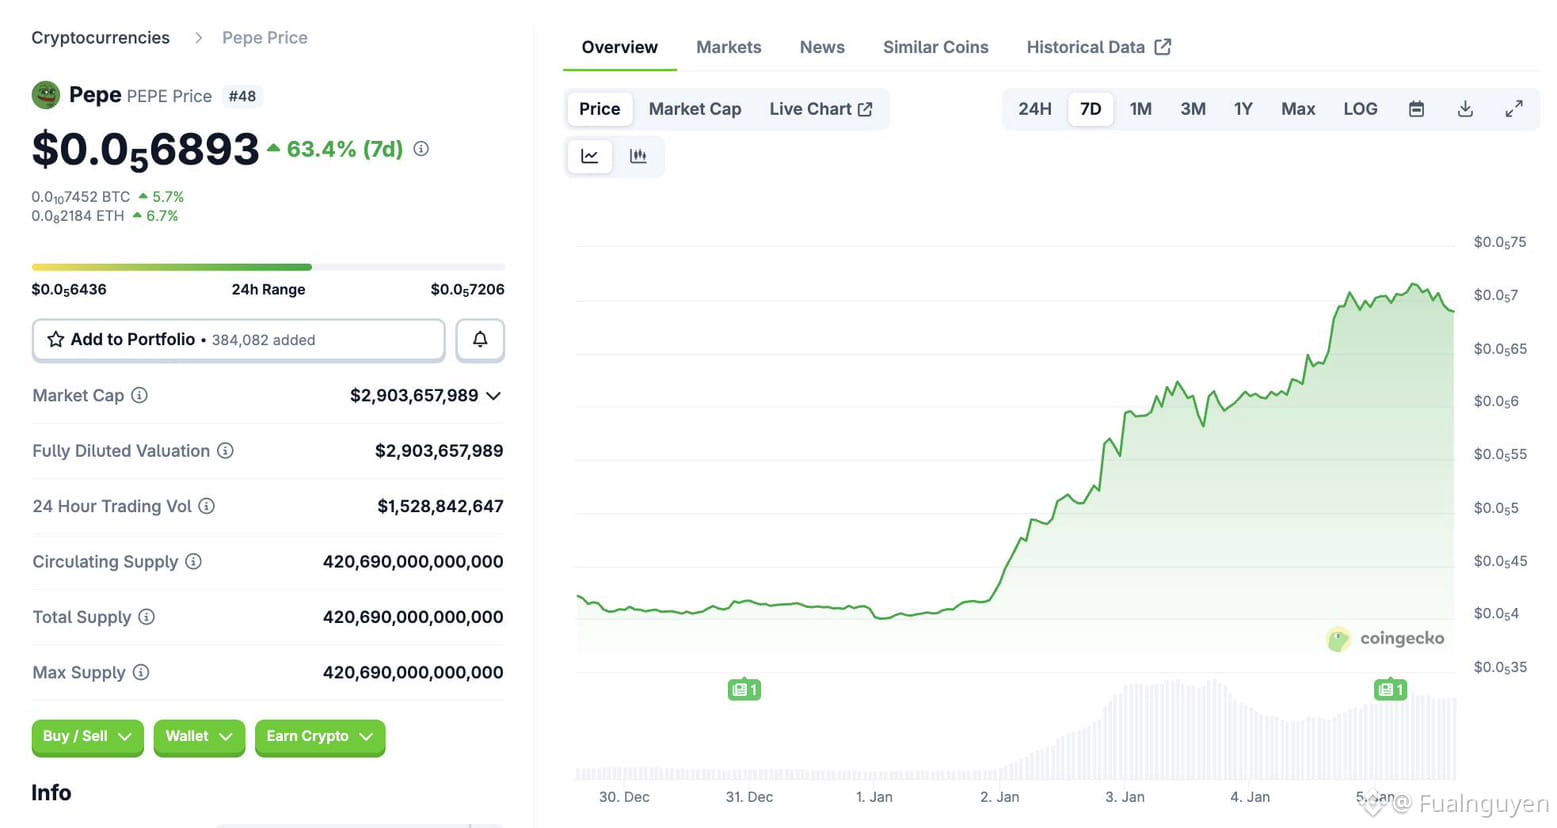Screen dimensions: 1557x828
Task: Open the Earn Crypto dropdown
Action: pos(319,737)
